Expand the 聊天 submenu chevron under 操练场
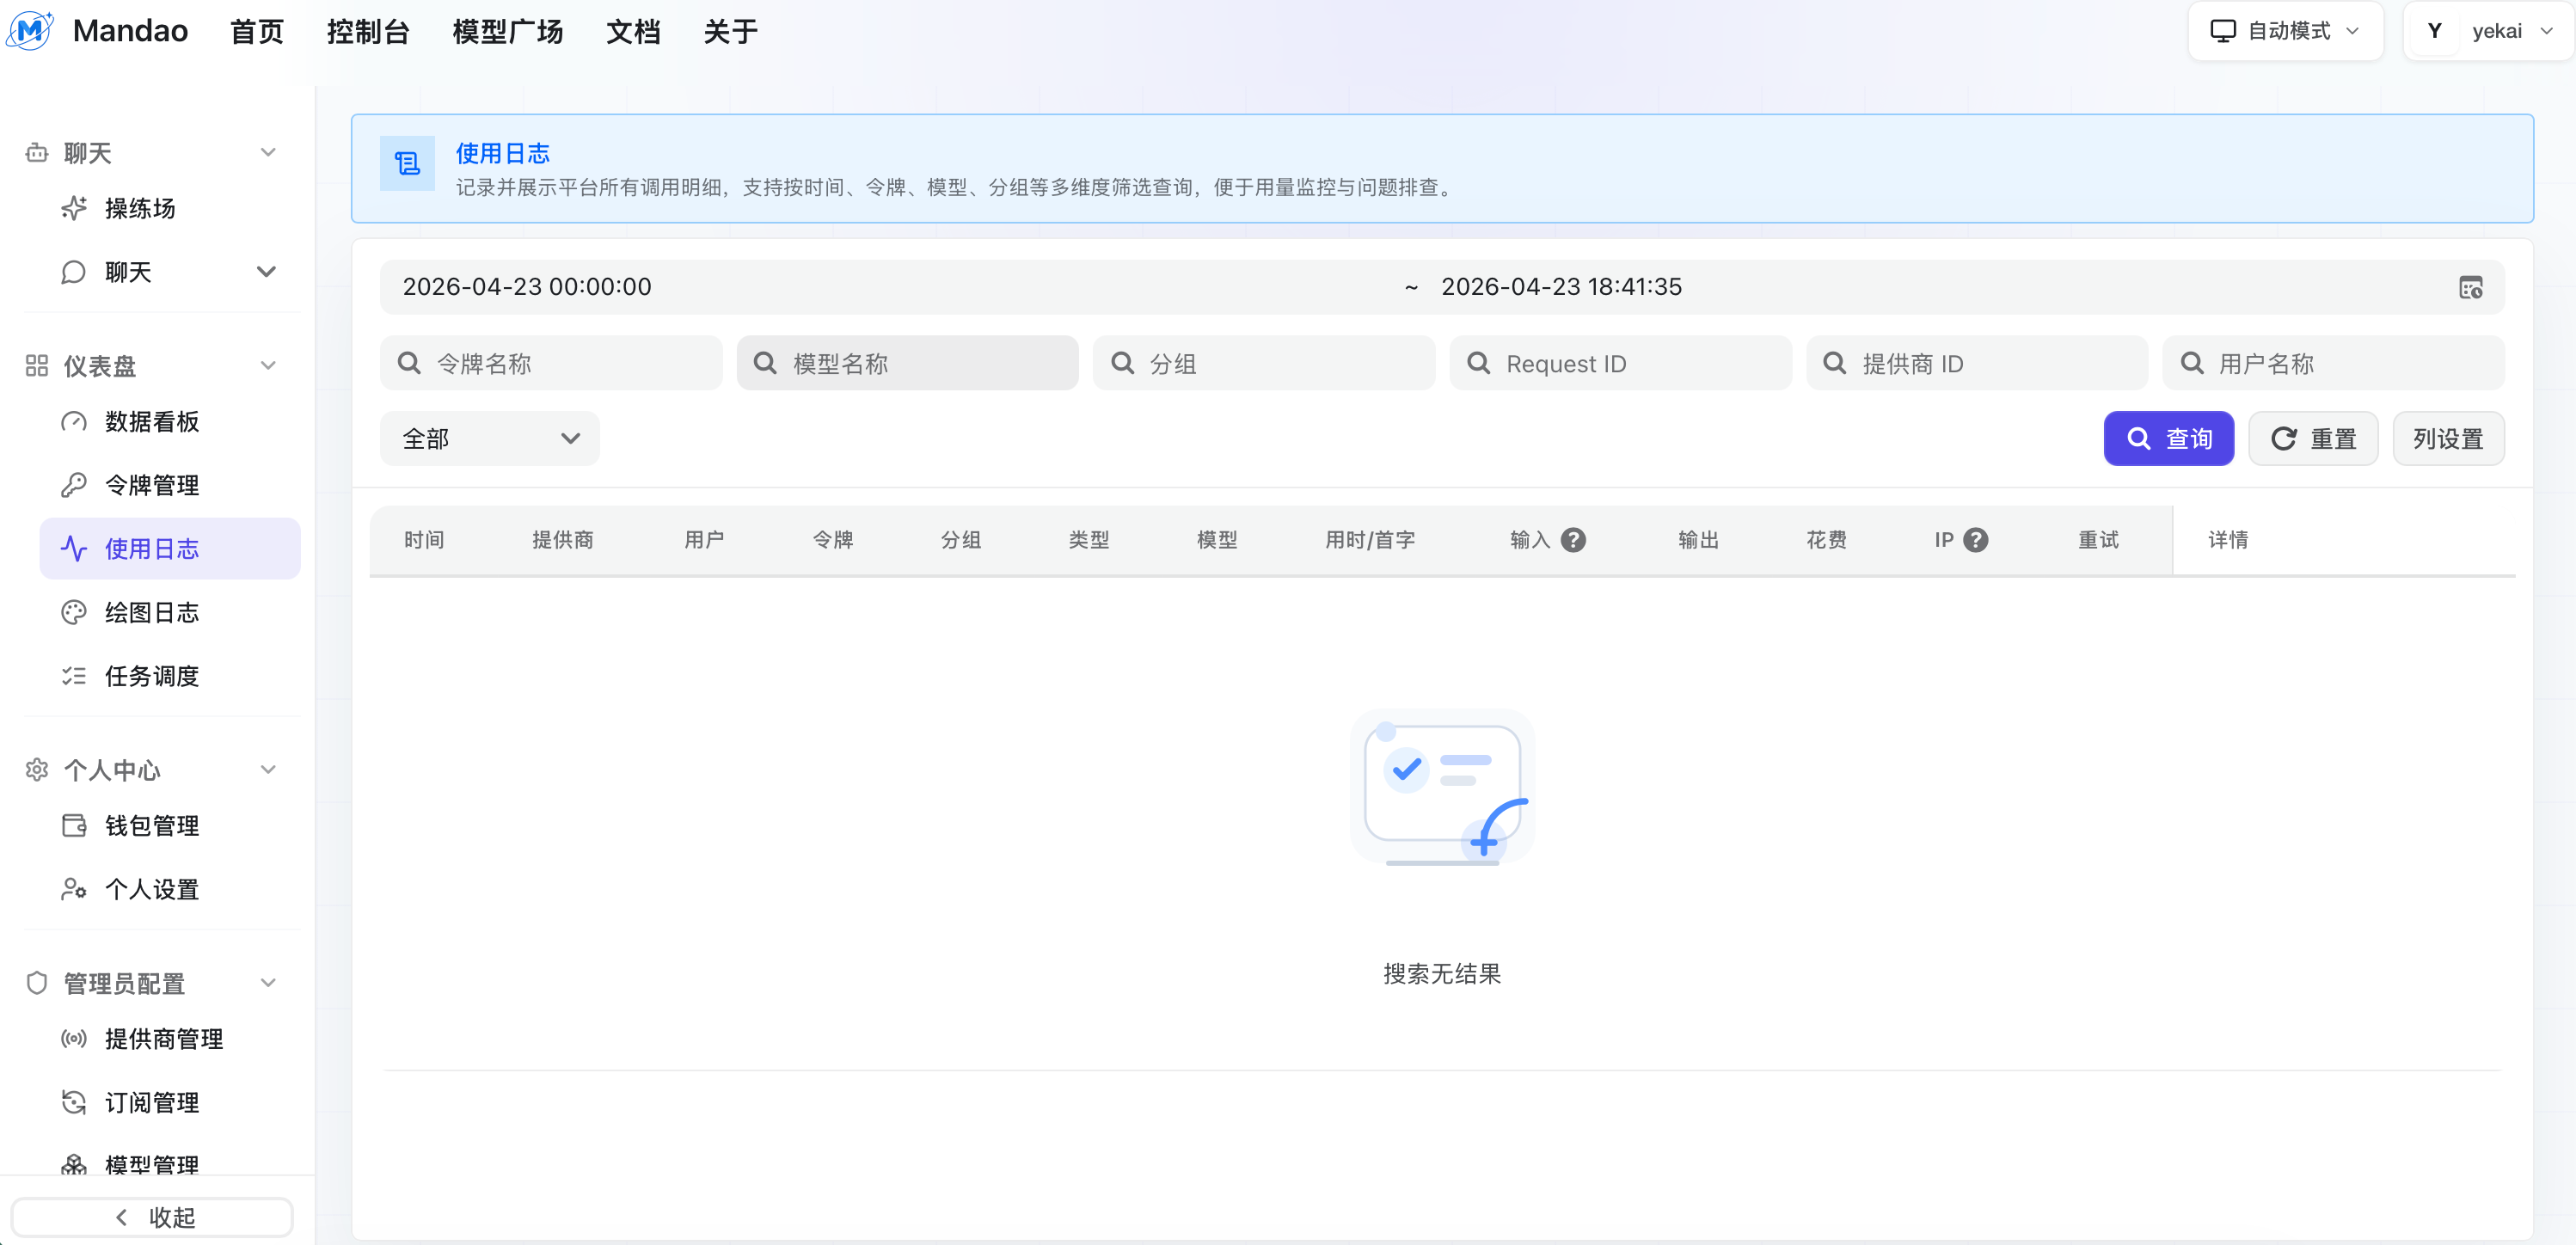 pos(266,272)
